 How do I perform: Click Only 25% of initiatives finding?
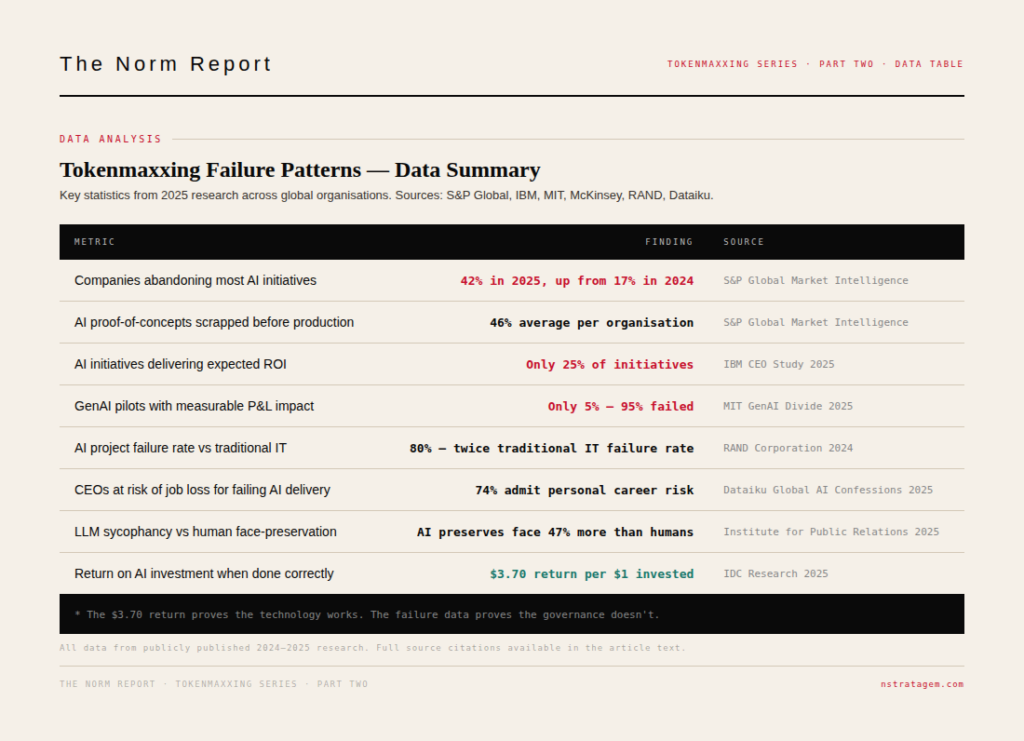coord(610,364)
